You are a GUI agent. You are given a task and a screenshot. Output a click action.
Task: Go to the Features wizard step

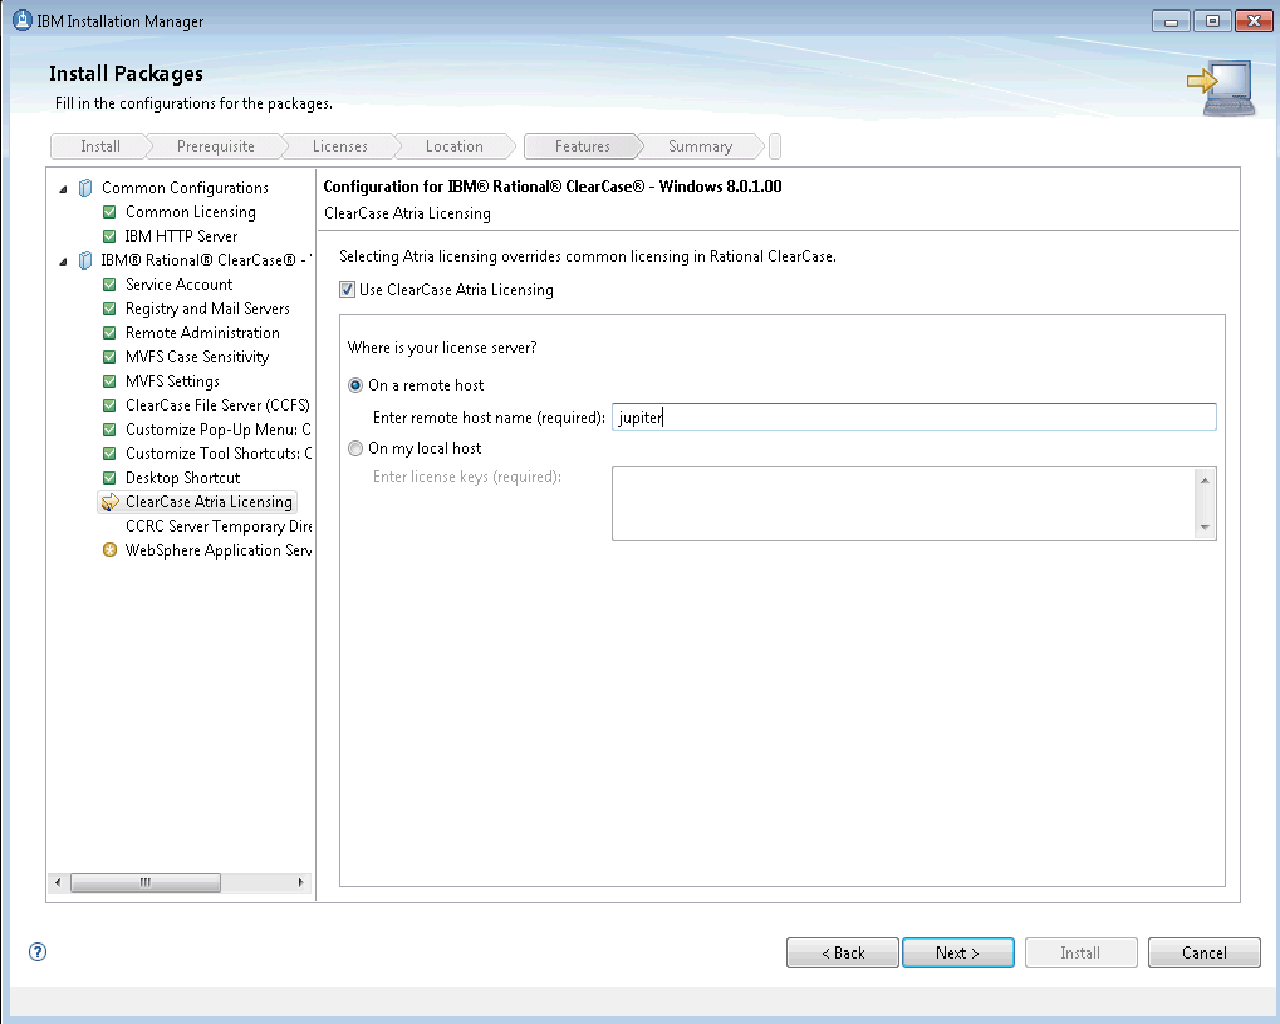coord(582,147)
